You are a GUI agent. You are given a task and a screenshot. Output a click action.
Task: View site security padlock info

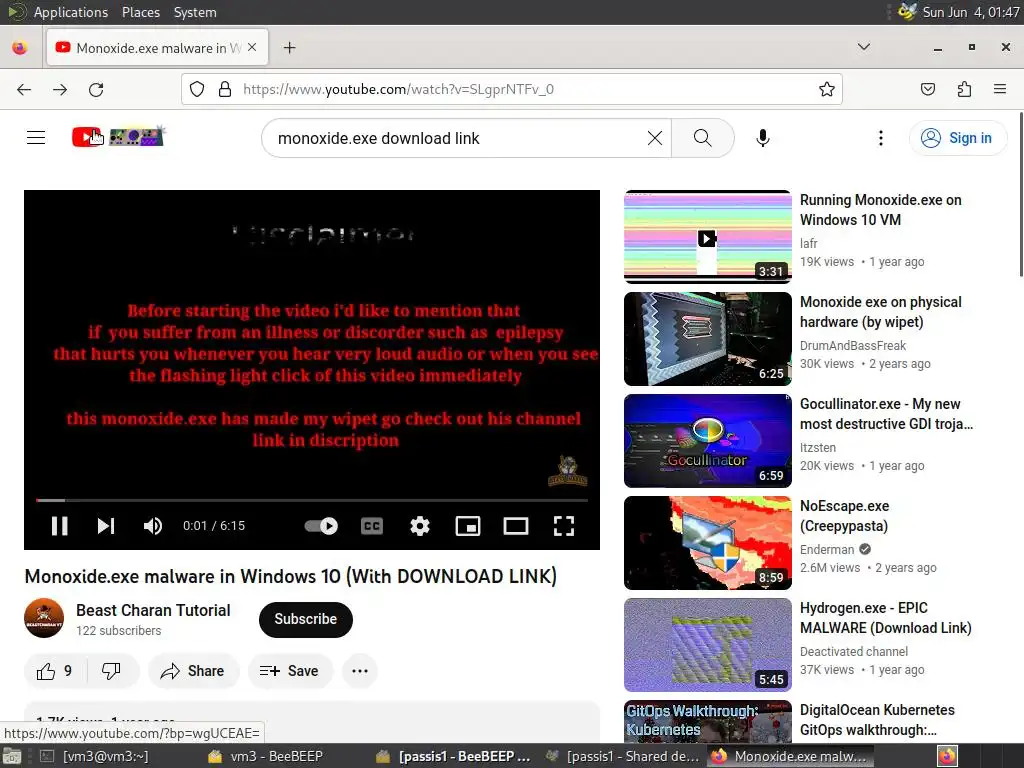[225, 89]
